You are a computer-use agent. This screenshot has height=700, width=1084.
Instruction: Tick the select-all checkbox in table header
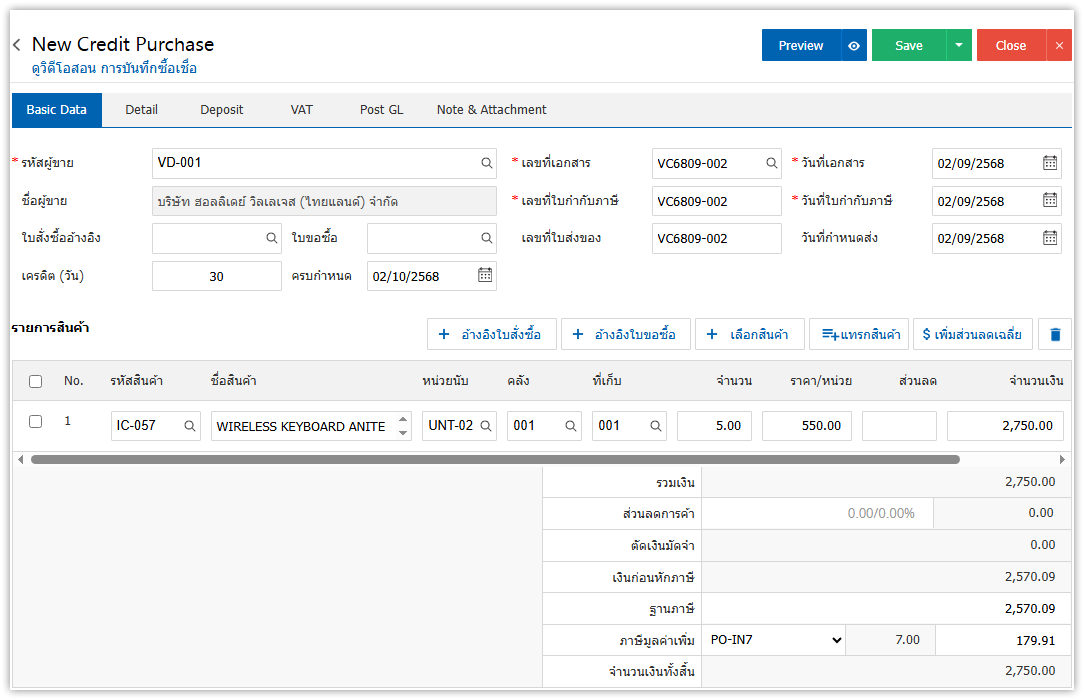coord(36,381)
